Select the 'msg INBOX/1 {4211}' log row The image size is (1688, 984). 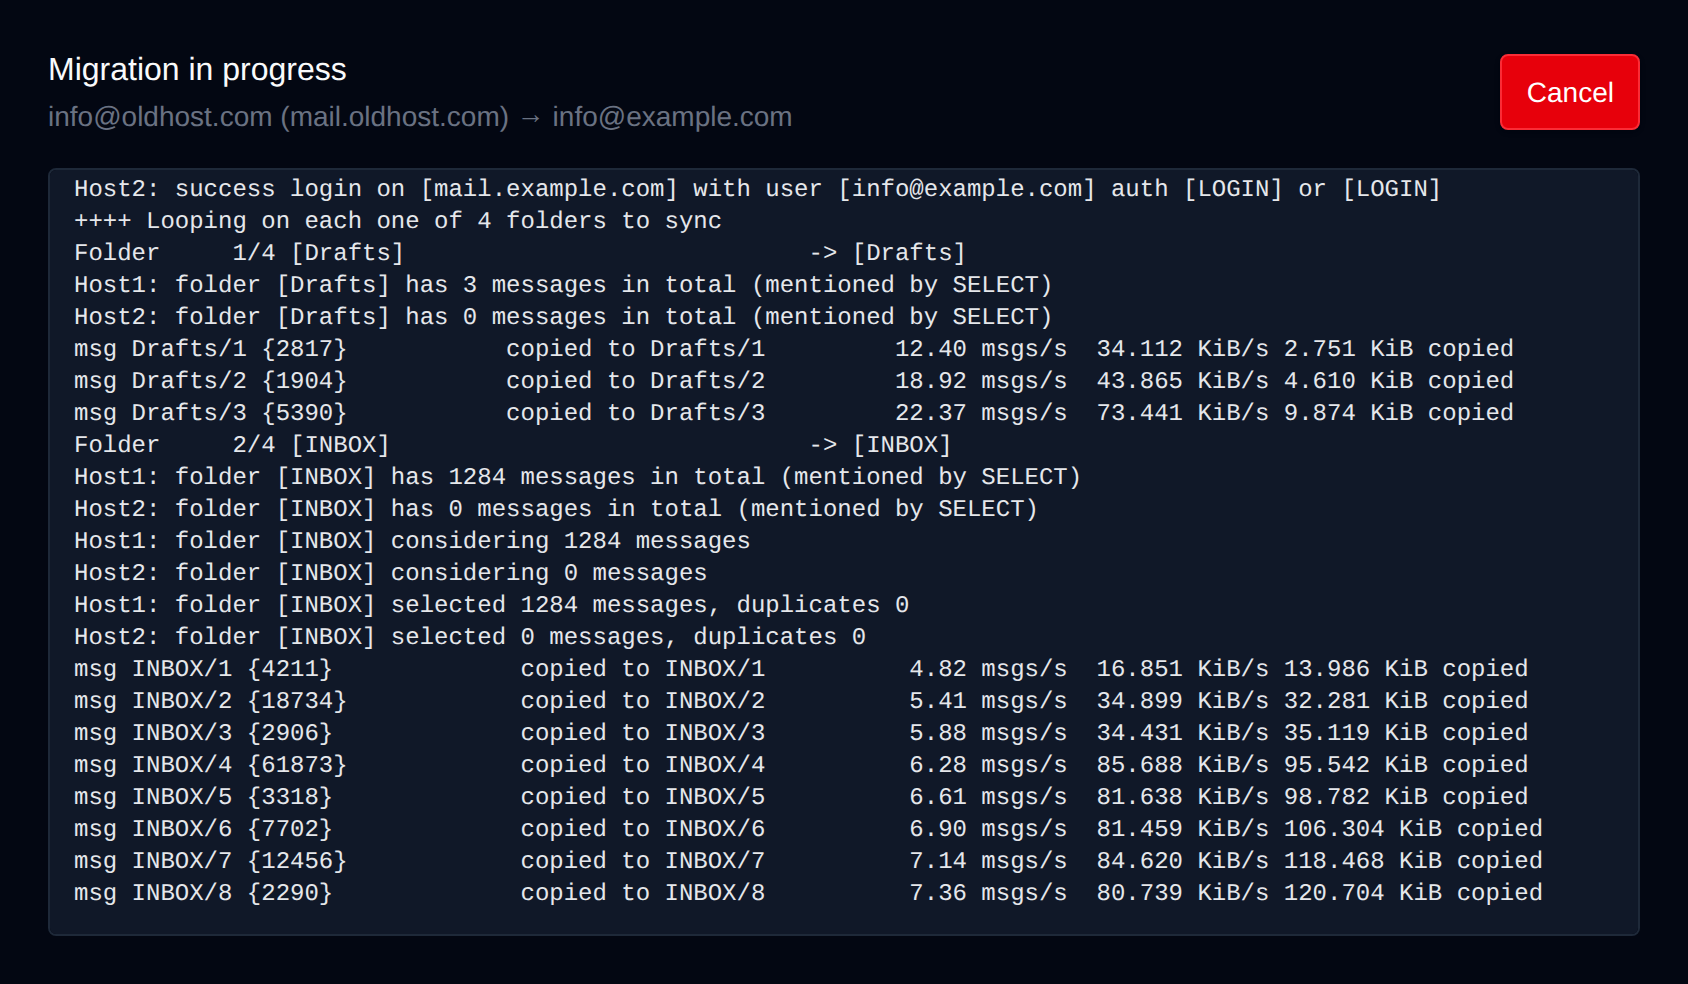[x=801, y=669]
